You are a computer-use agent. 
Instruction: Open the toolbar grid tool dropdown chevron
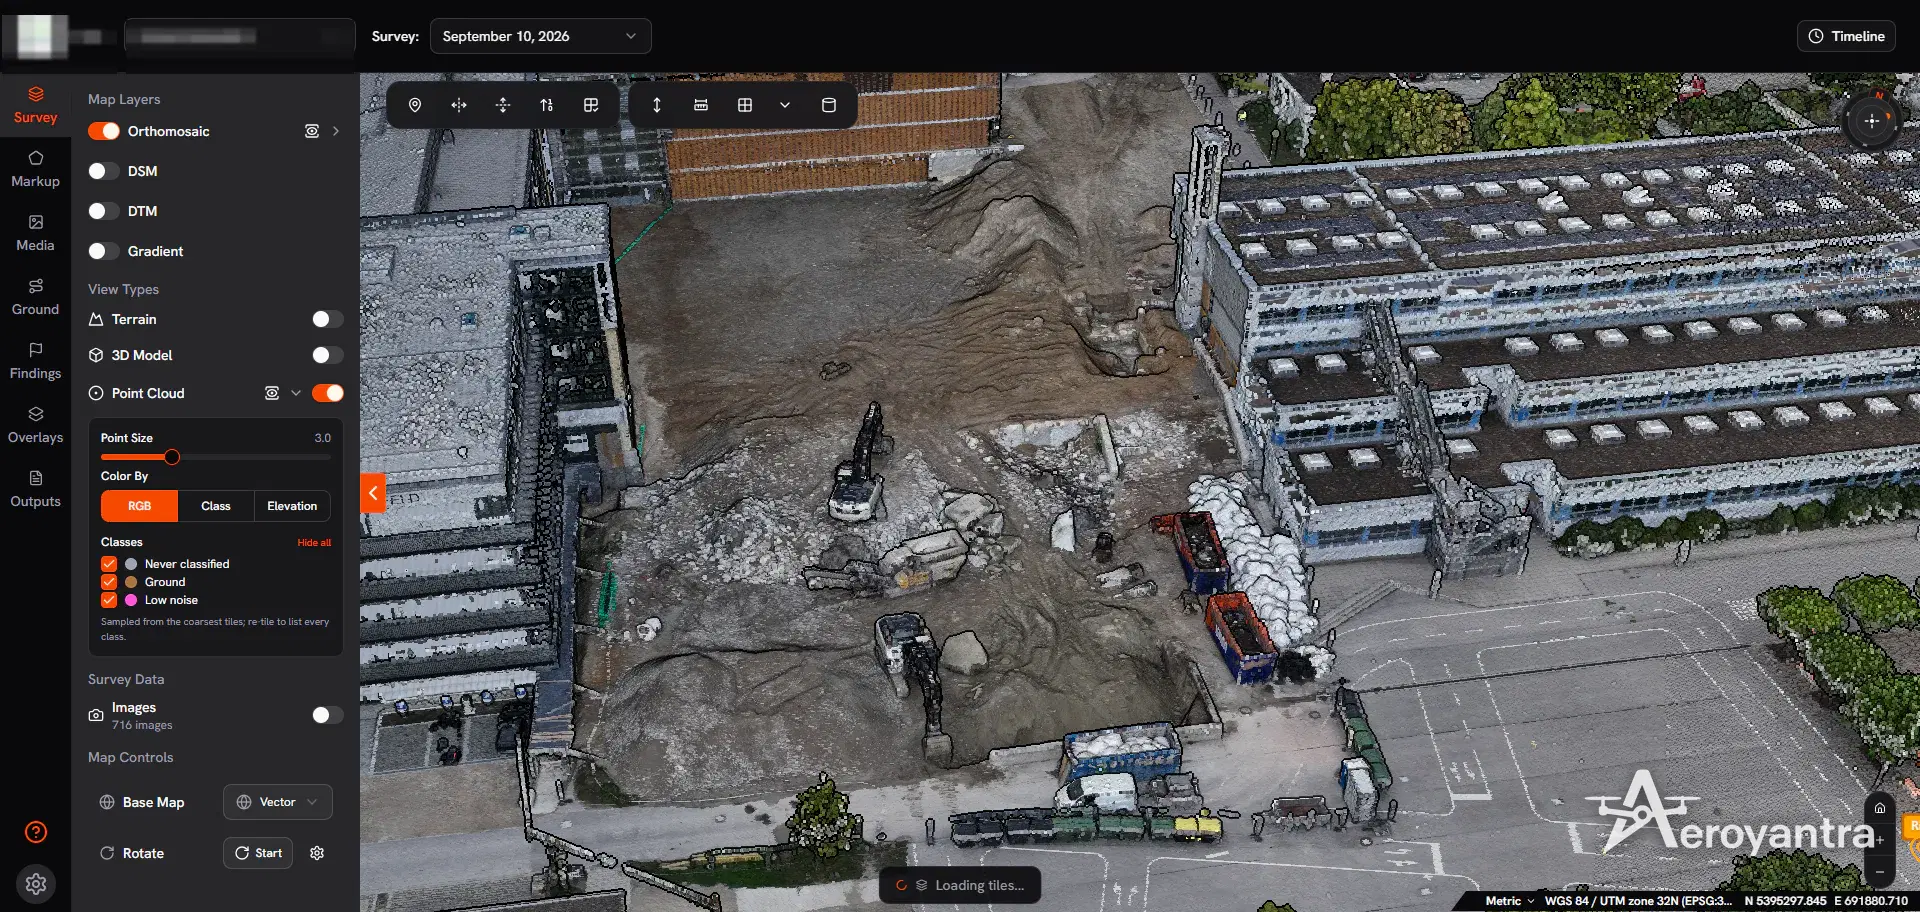(785, 105)
